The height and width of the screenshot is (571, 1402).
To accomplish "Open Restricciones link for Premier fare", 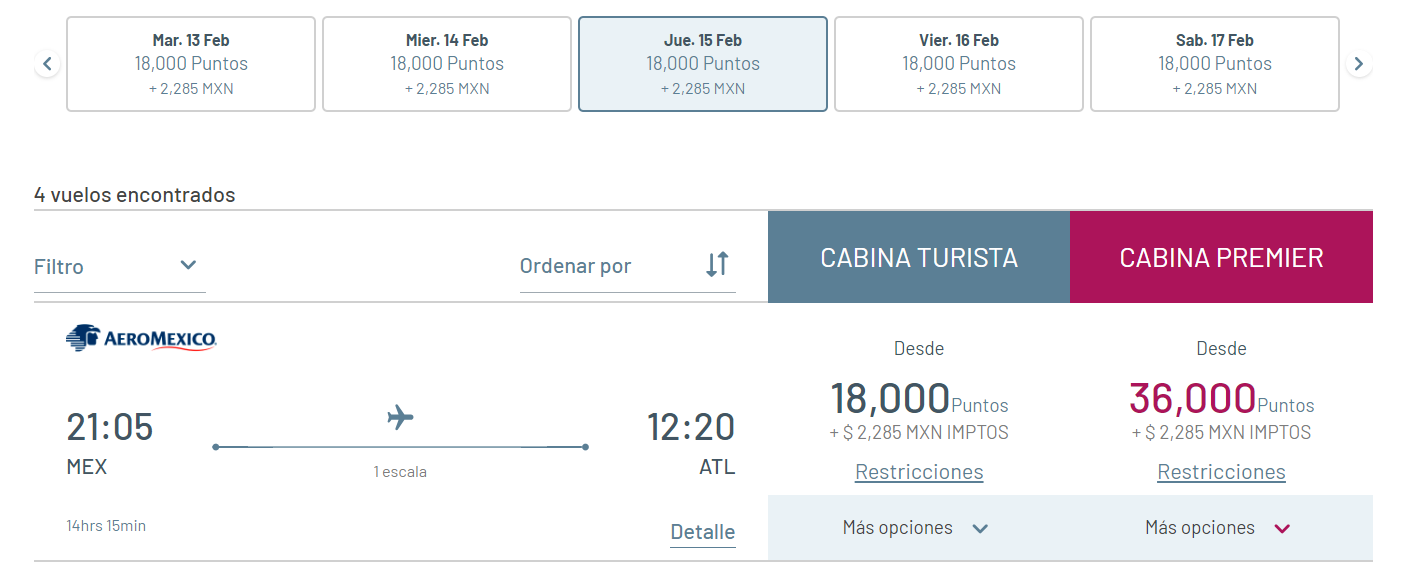I will coord(1221,472).
